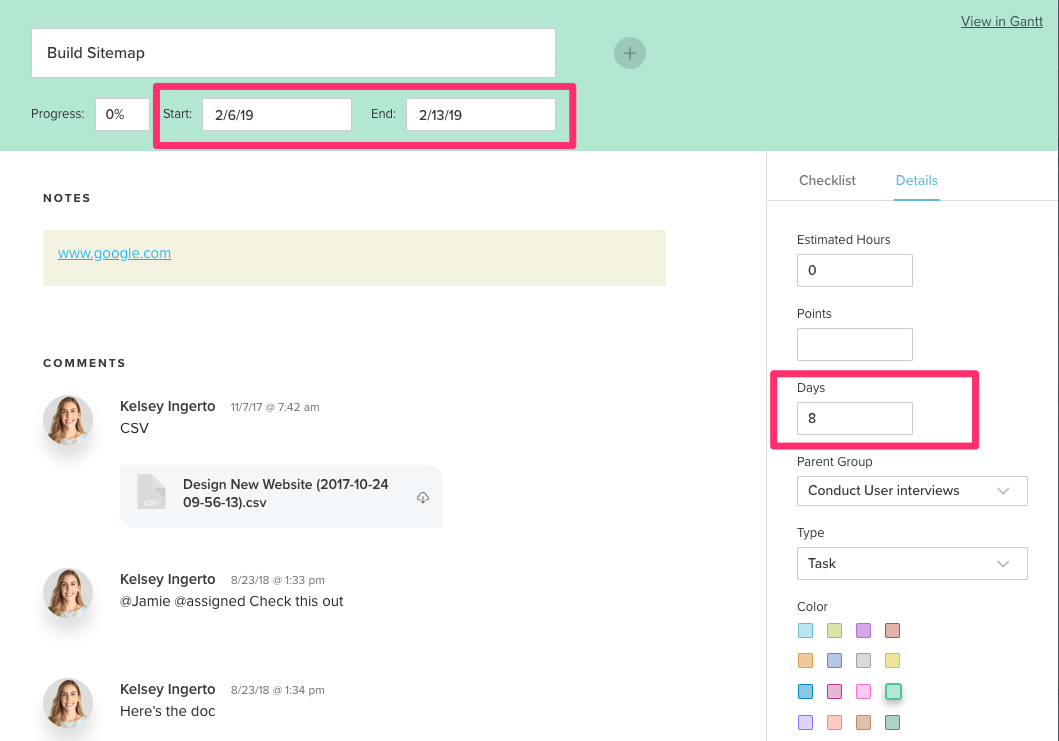This screenshot has width=1059, height=741.
Task: Click the green plus button near the task title
Action: click(x=630, y=52)
